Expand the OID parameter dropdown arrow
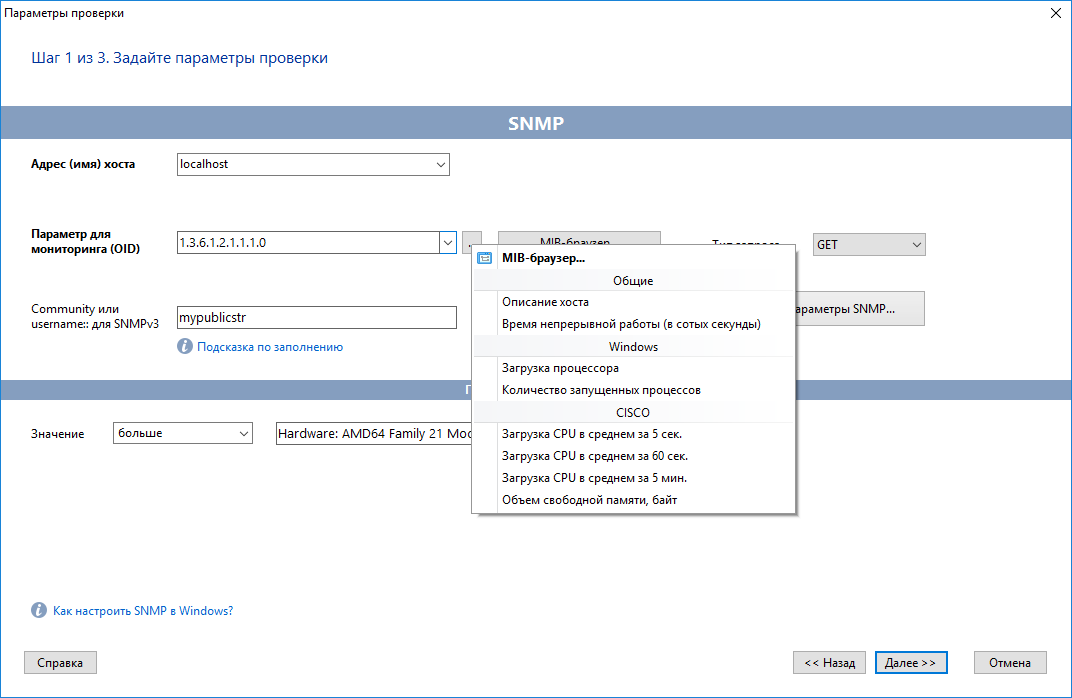 pyautogui.click(x=447, y=243)
